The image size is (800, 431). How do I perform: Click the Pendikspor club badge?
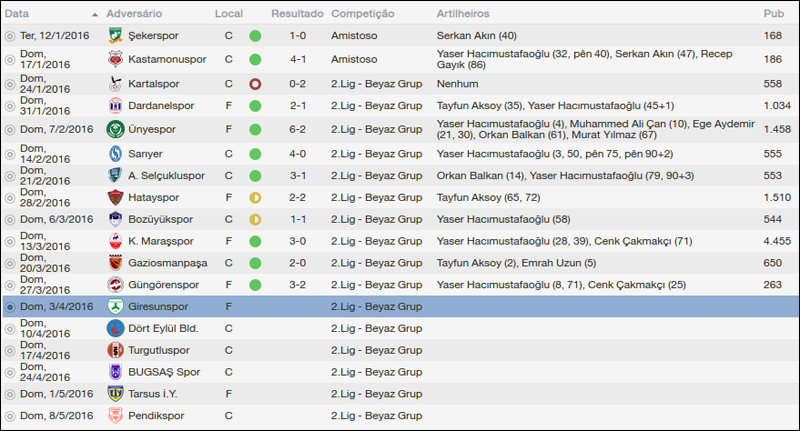pos(114,415)
